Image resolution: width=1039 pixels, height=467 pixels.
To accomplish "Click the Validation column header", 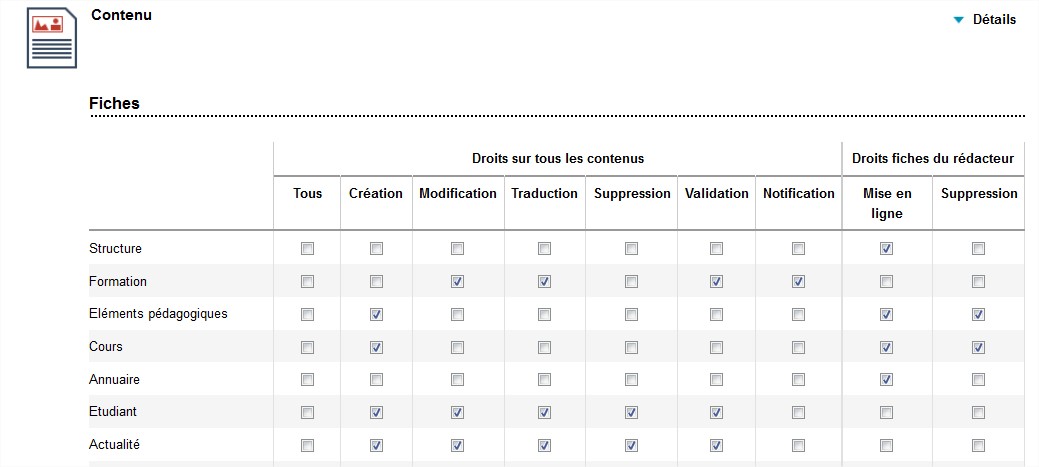I will coord(716,193).
